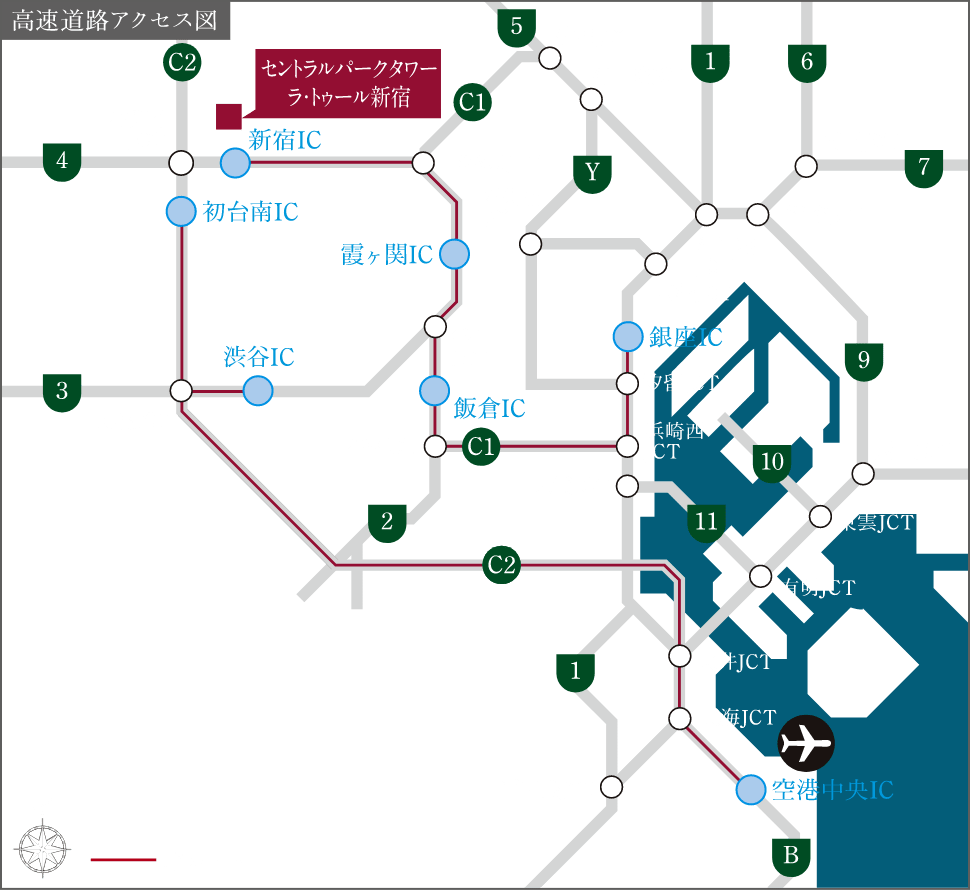Click the route 11 shield
Screen dimensions: 970x890
click(706, 524)
